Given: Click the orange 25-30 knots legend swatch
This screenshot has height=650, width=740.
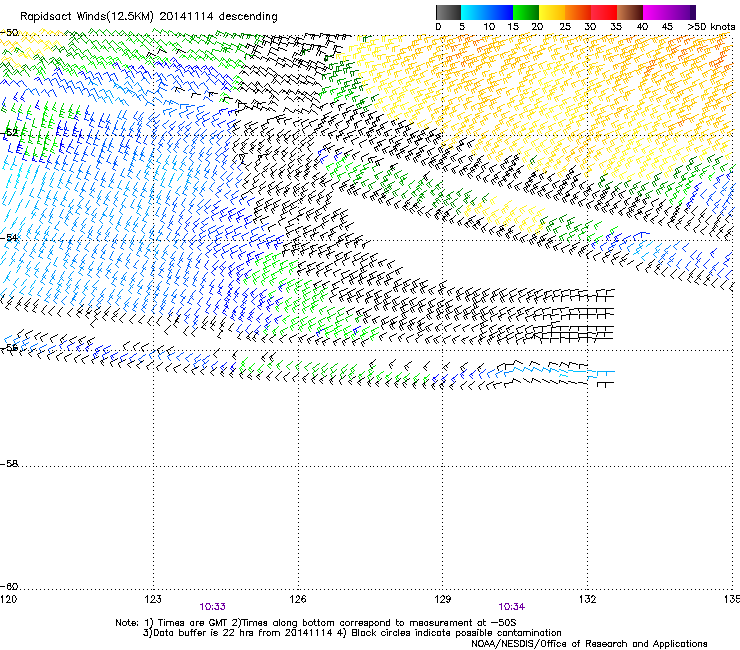Looking at the screenshot, I should 578,12.
